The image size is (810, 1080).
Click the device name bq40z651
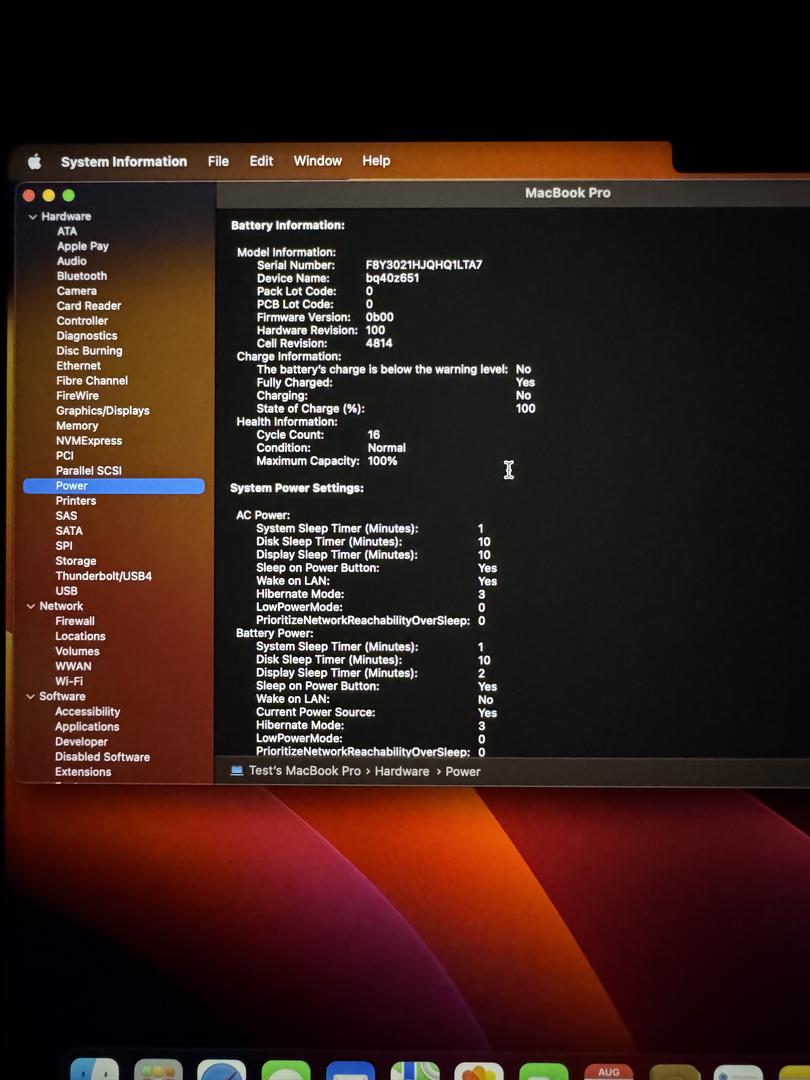pos(393,278)
